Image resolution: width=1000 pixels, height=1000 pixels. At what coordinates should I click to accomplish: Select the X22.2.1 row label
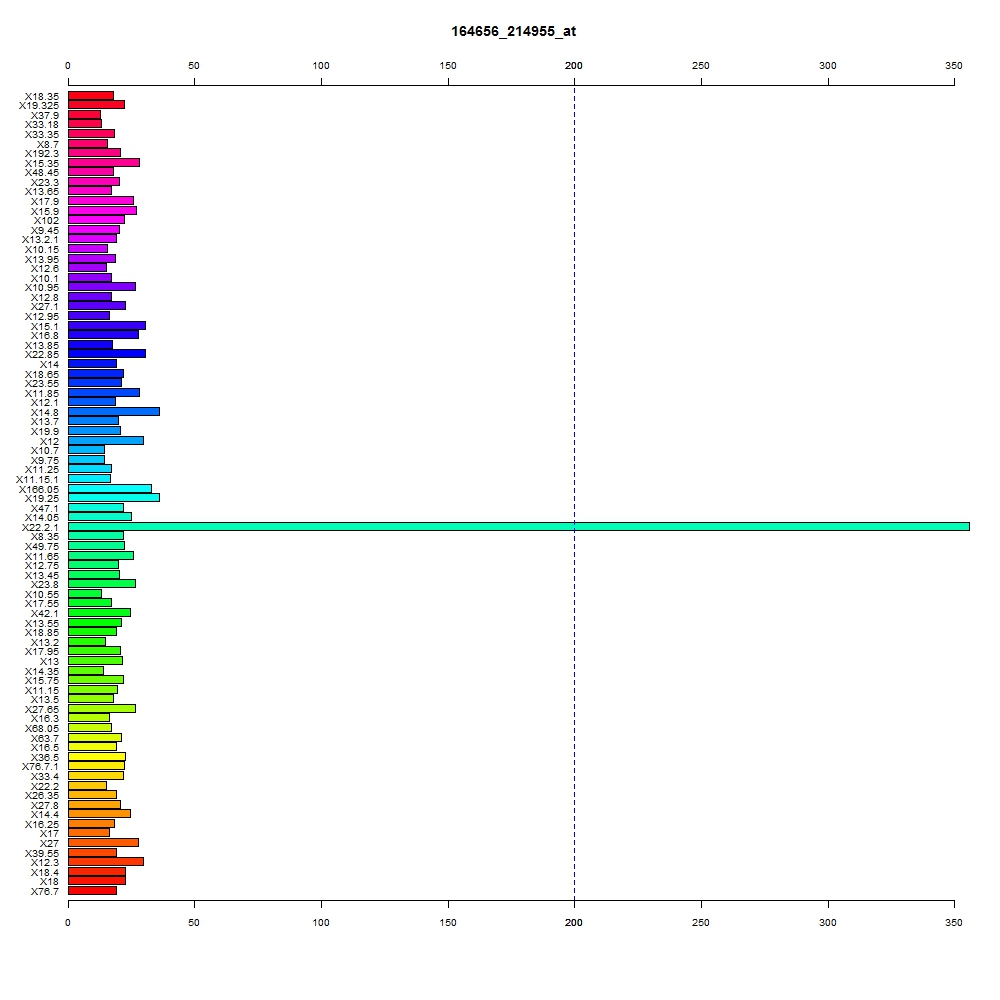40,527
